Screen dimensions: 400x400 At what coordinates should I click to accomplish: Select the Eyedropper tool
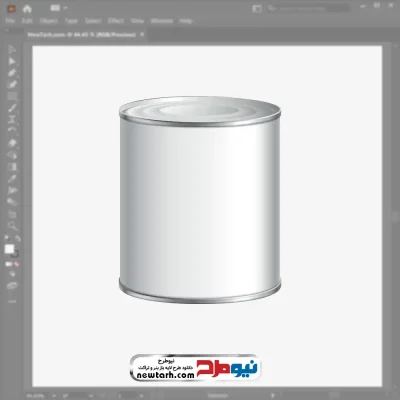click(12, 179)
